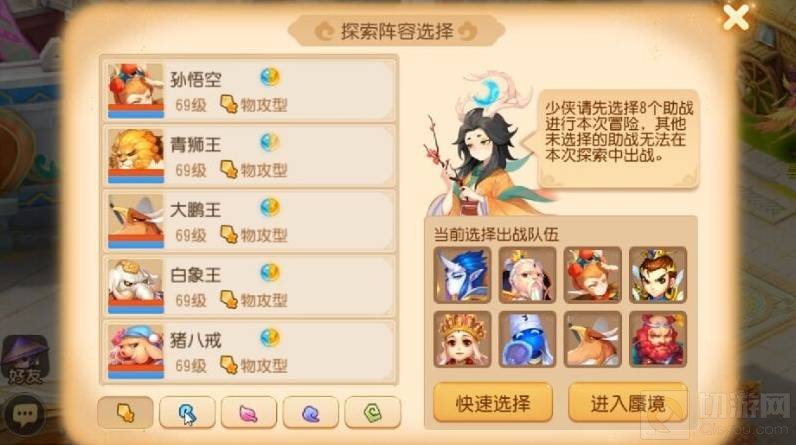Click the blue water creature team portrait
796x445 pixels.
[x=527, y=339]
